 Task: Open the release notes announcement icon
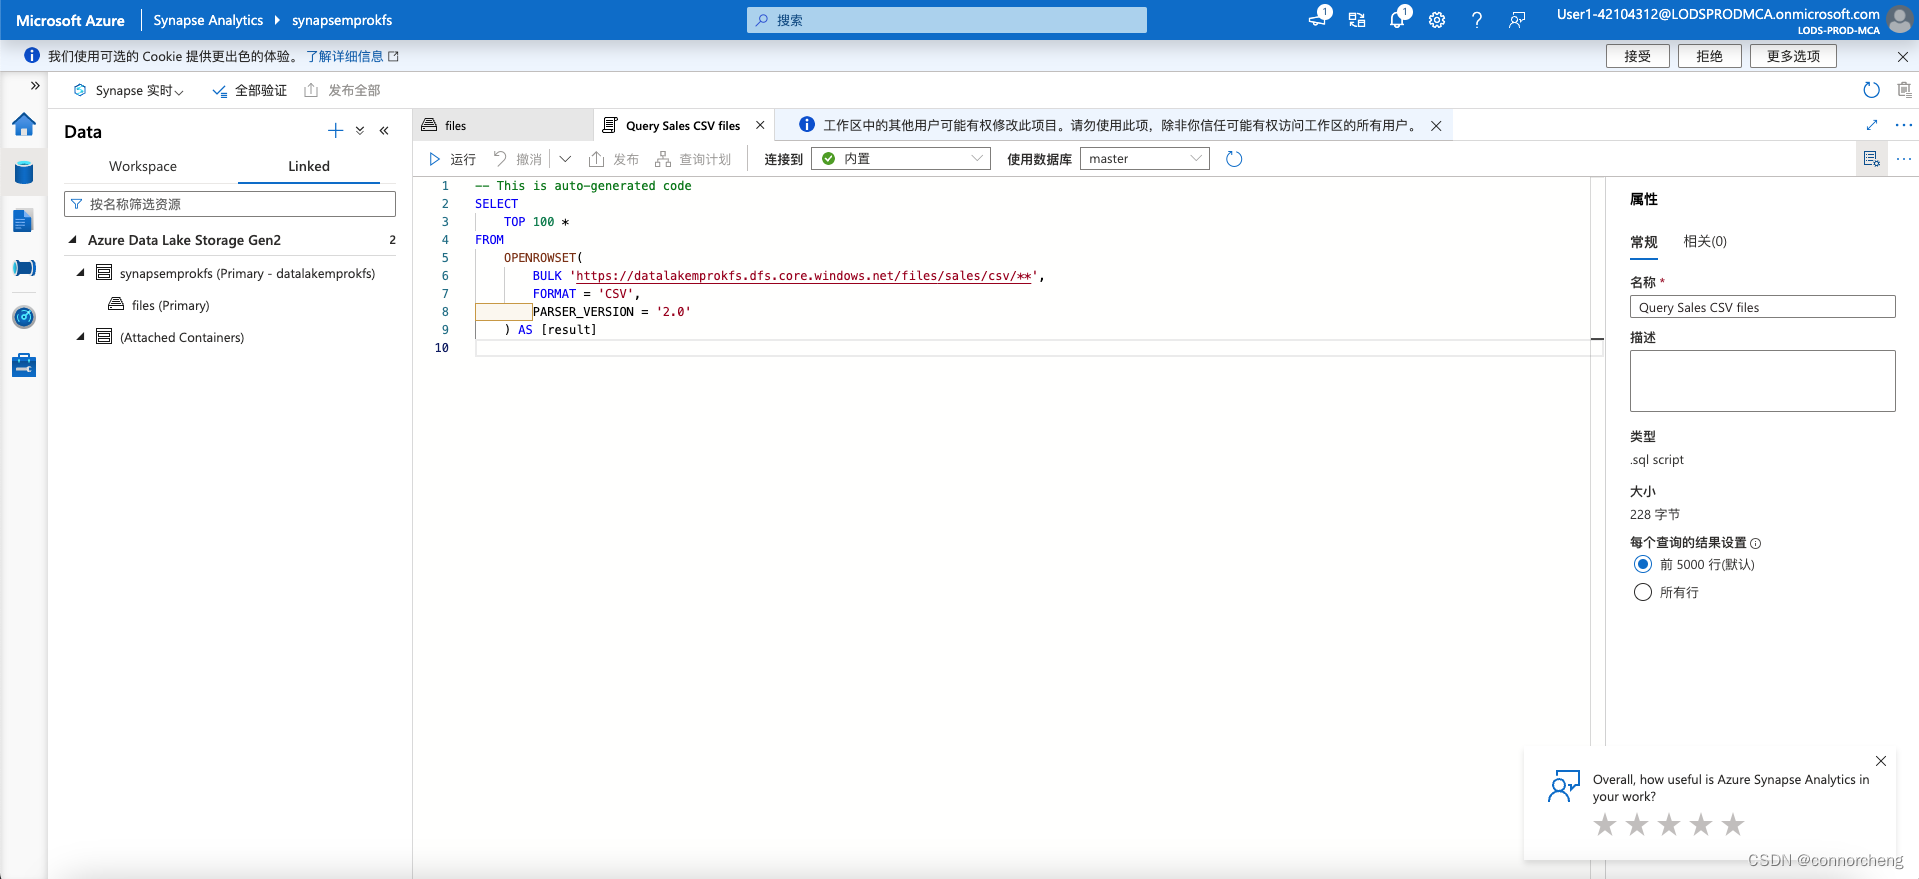[1318, 18]
